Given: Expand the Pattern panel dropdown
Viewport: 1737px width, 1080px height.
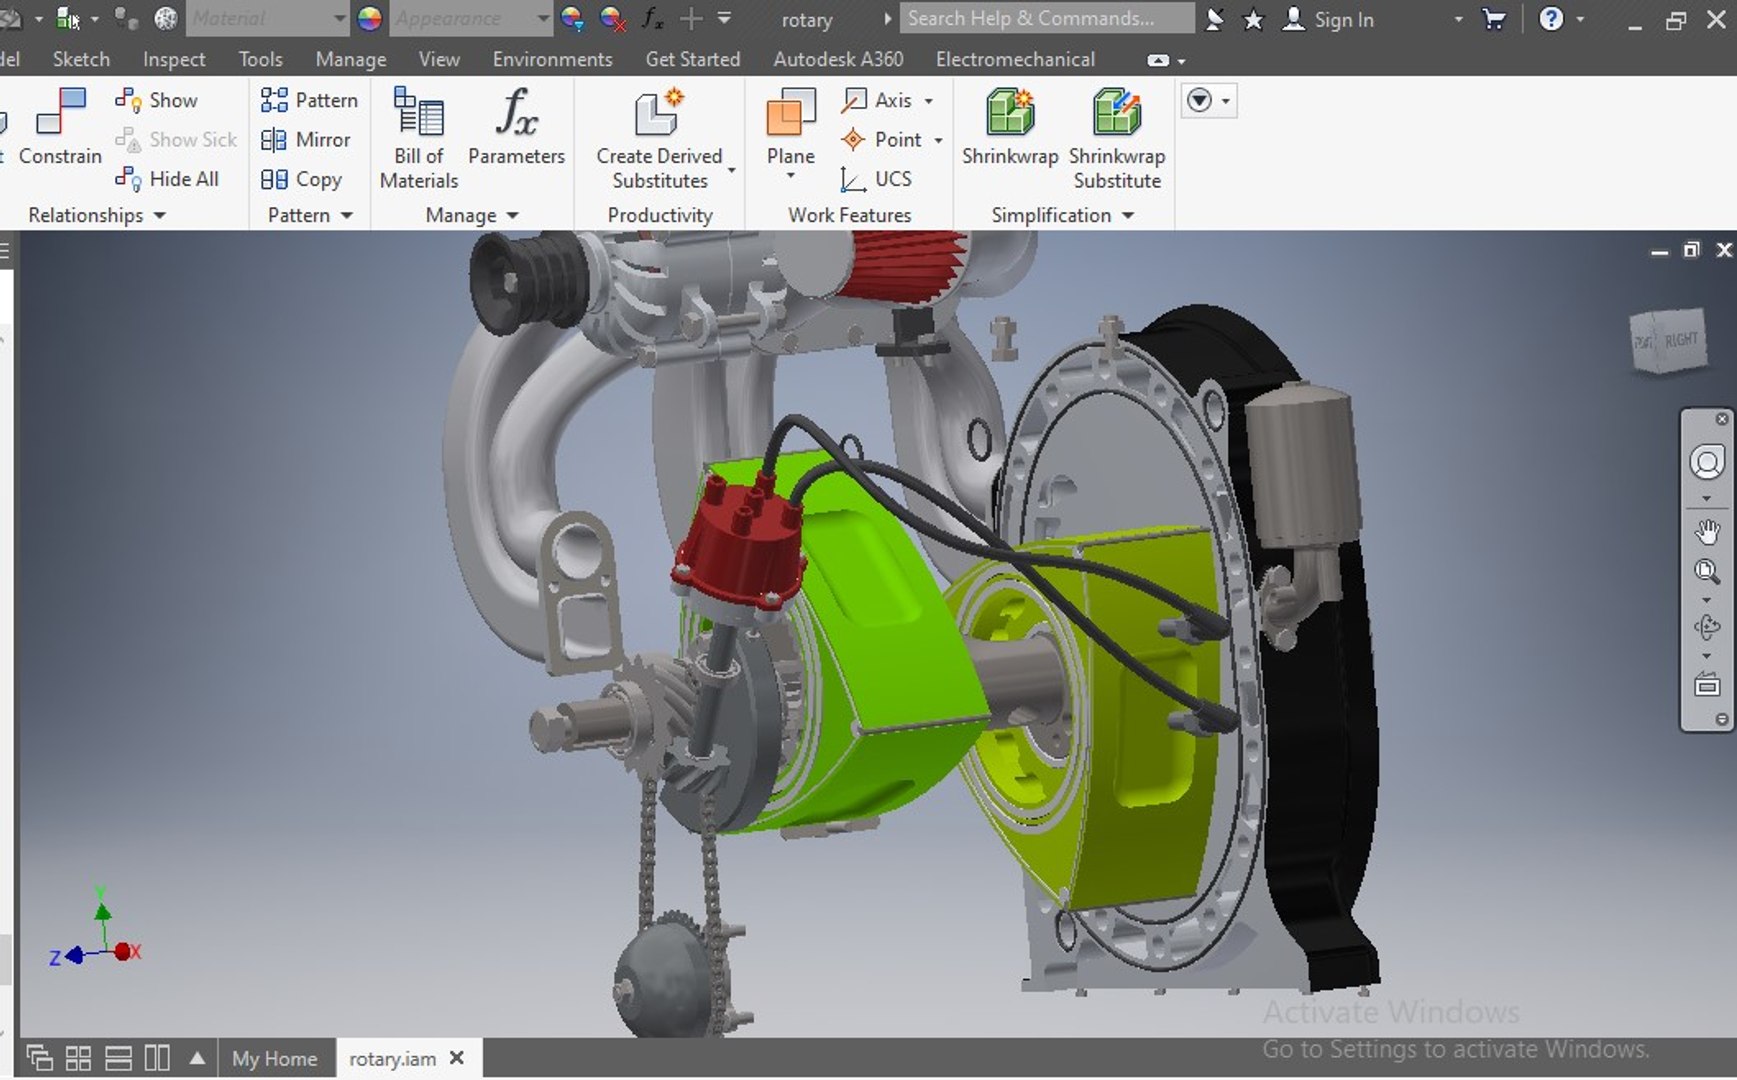Looking at the screenshot, I should click(346, 215).
